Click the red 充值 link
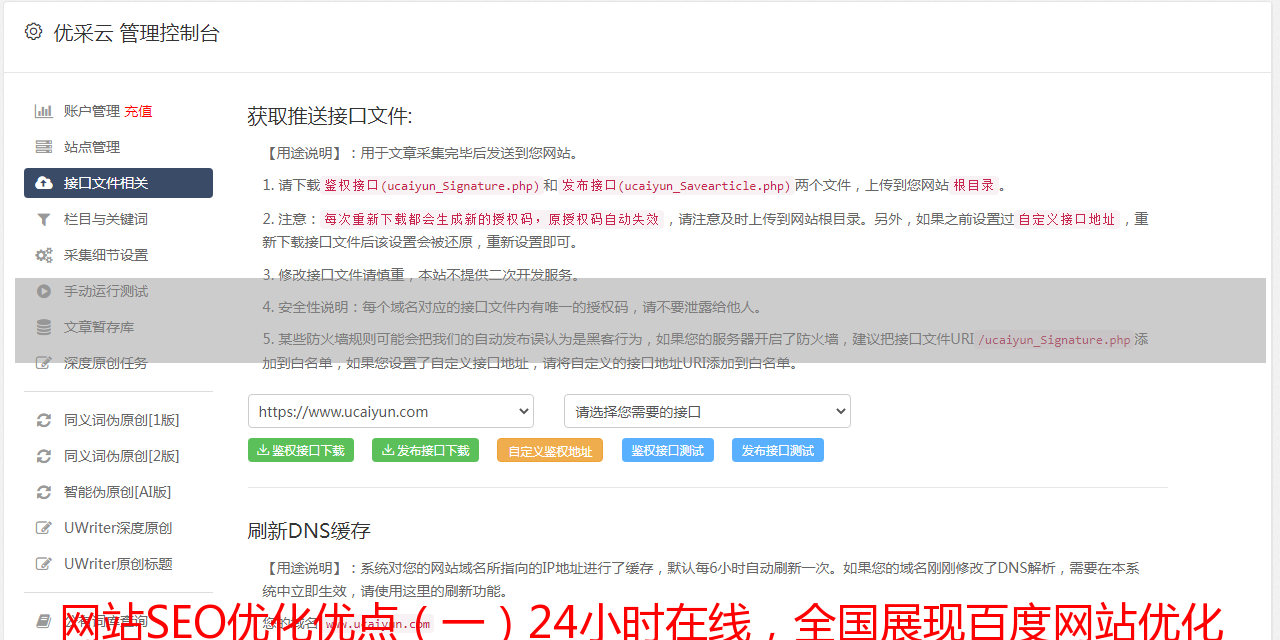Viewport: 1280px width, 640px height. (x=138, y=111)
